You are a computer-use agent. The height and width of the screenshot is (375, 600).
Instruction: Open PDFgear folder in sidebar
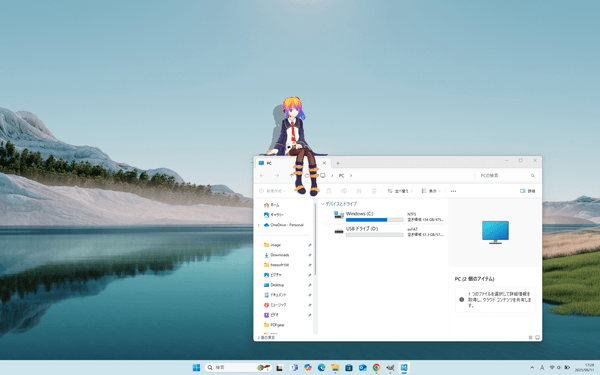(x=274, y=324)
